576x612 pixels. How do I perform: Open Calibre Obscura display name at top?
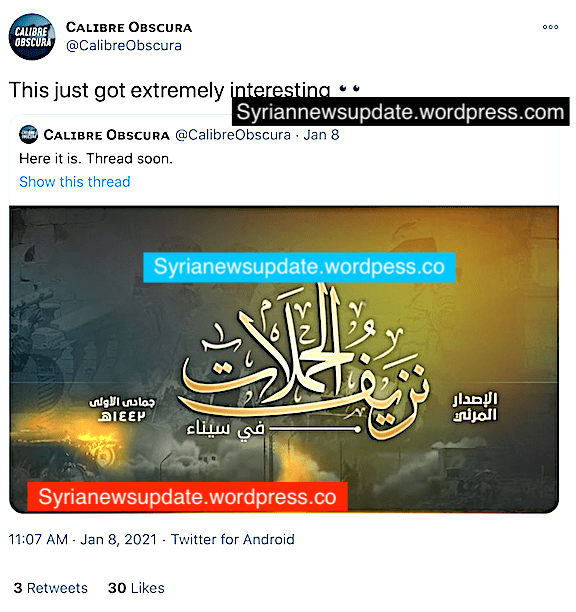point(129,27)
